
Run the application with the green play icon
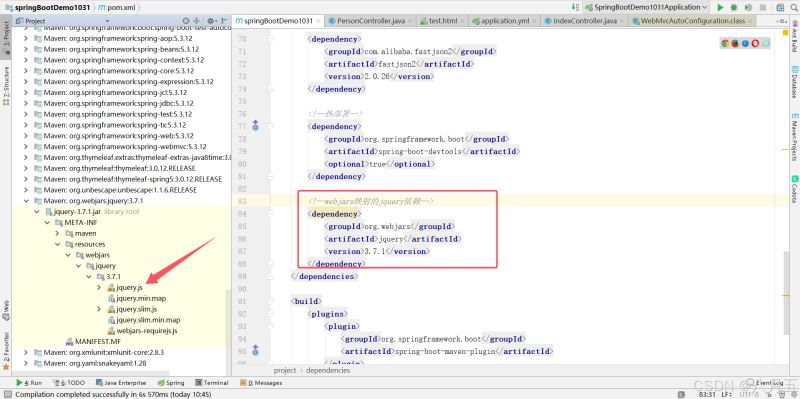tap(720, 7)
